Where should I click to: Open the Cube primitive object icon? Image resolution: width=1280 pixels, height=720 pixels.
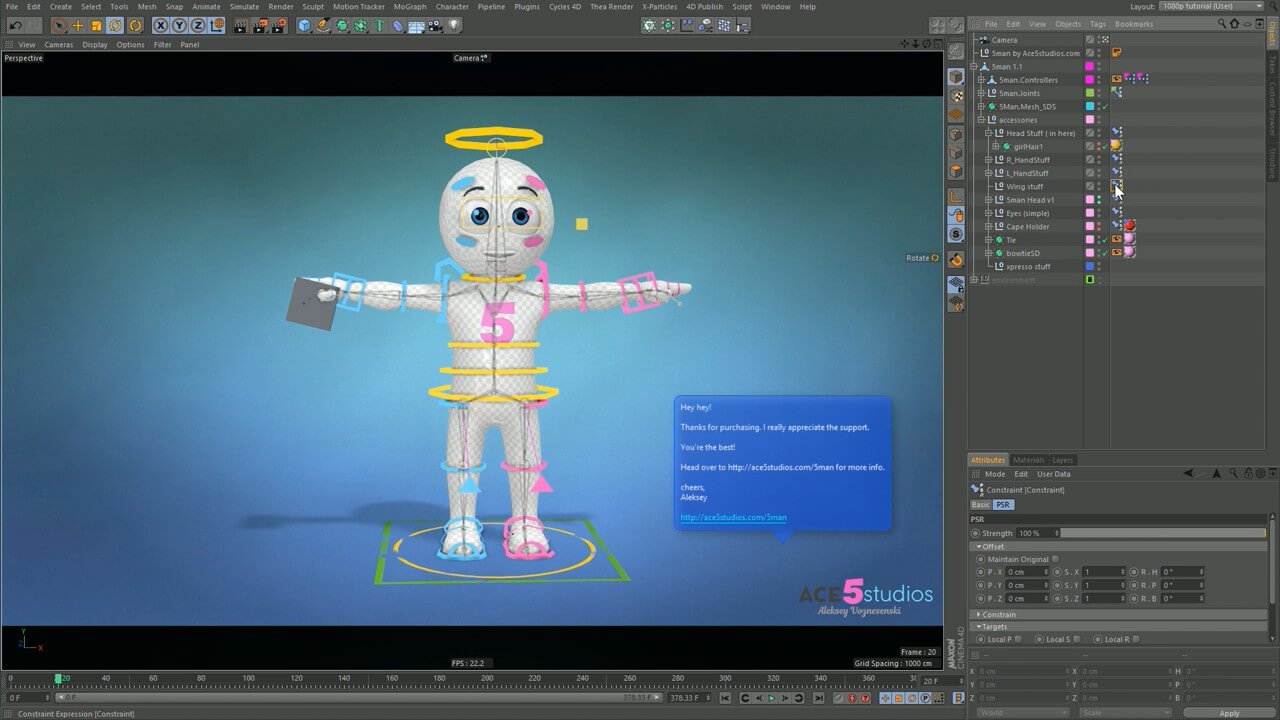[304, 25]
